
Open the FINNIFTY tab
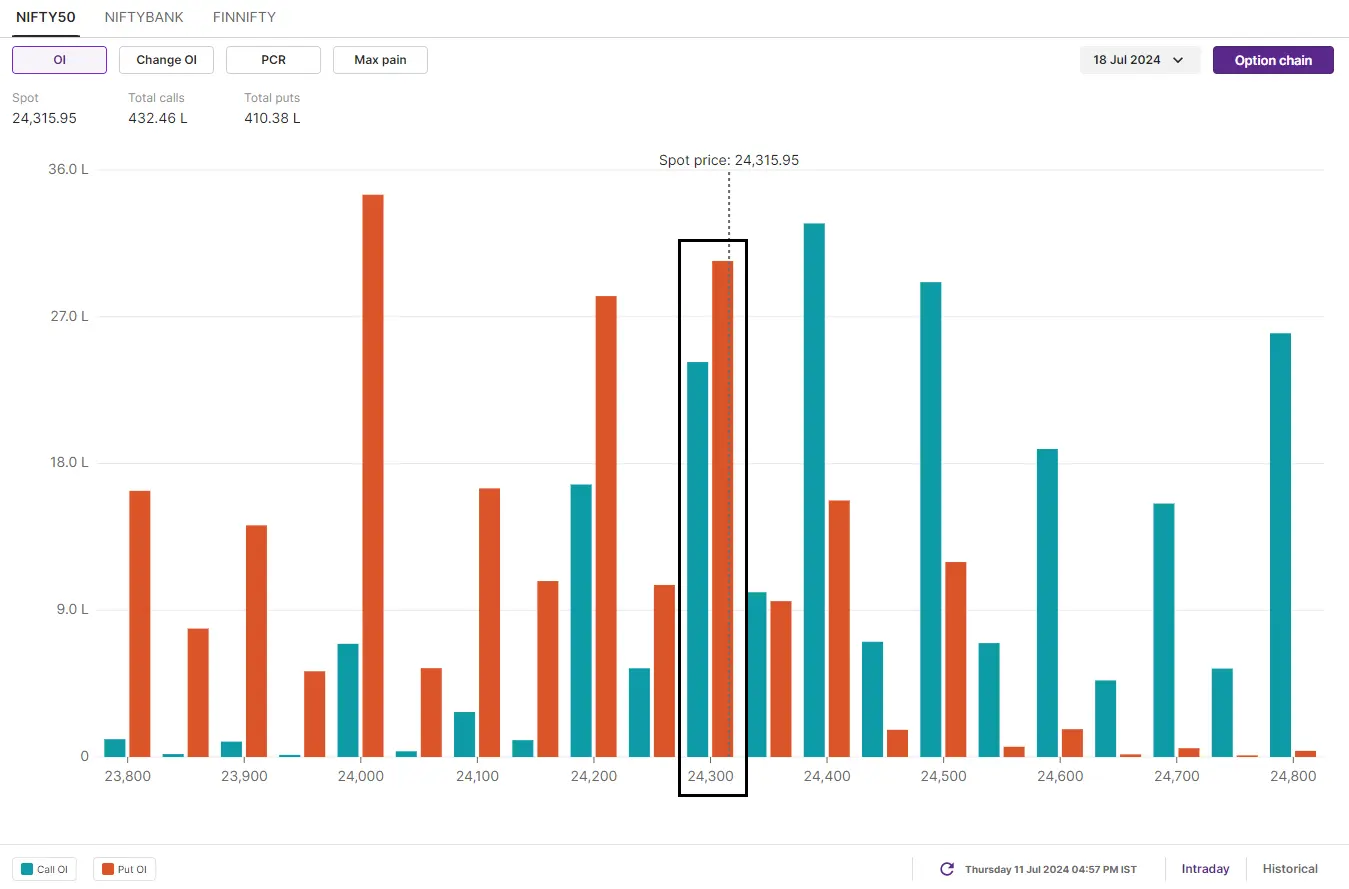tap(244, 17)
